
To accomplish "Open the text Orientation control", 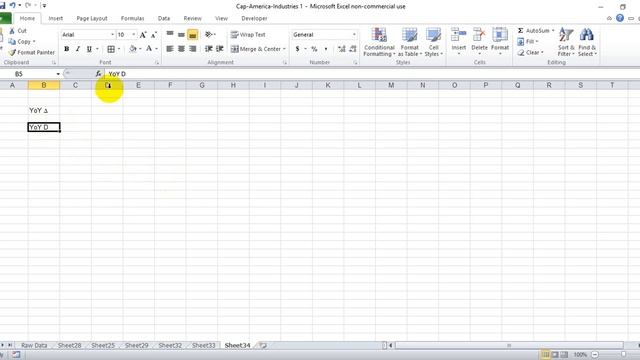I will [x=210, y=35].
